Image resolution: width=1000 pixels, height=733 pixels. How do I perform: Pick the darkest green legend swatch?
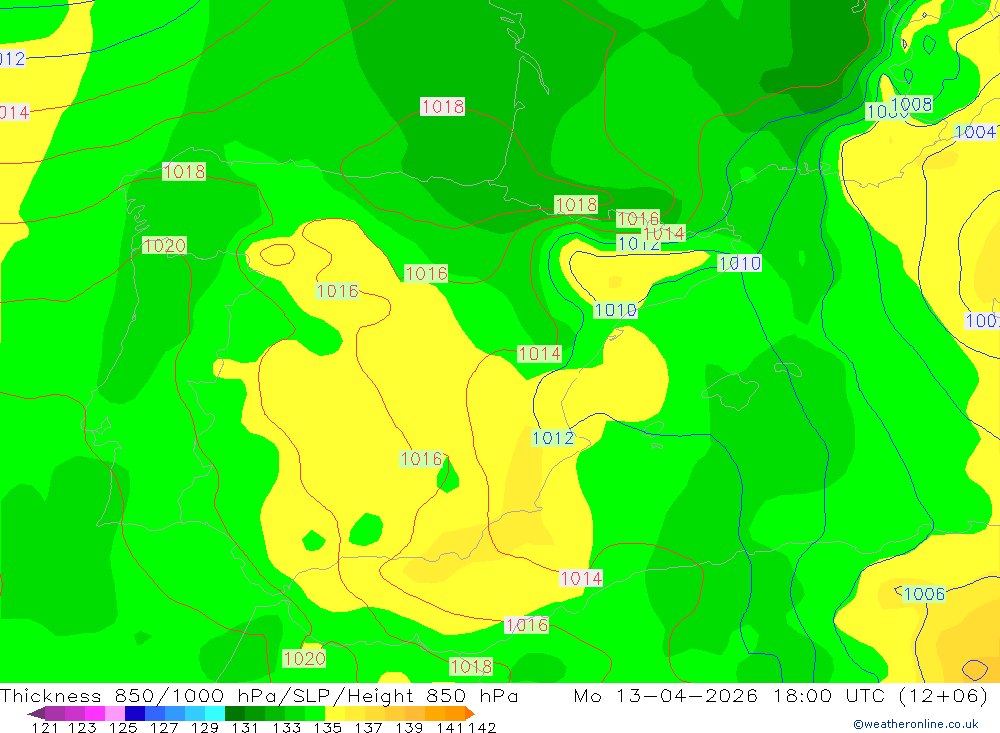coord(235,713)
